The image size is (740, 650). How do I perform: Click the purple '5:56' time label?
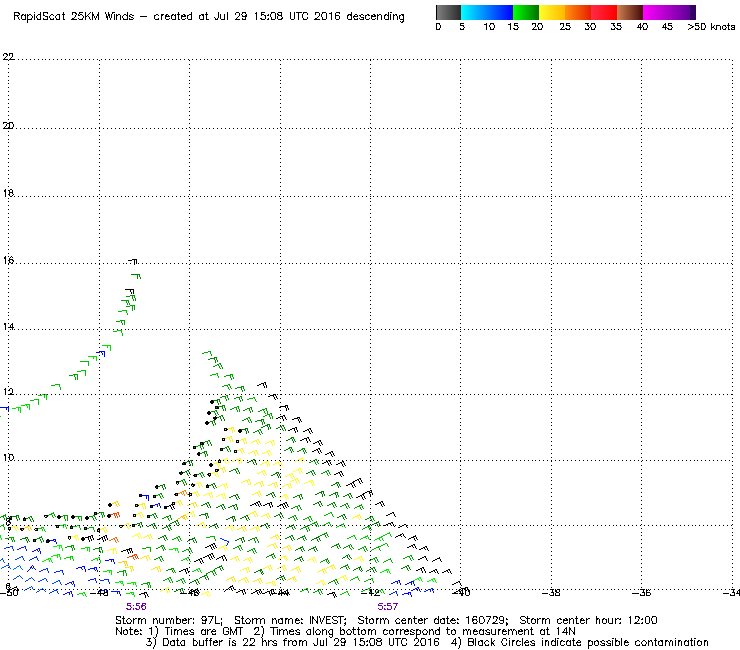click(x=136, y=607)
